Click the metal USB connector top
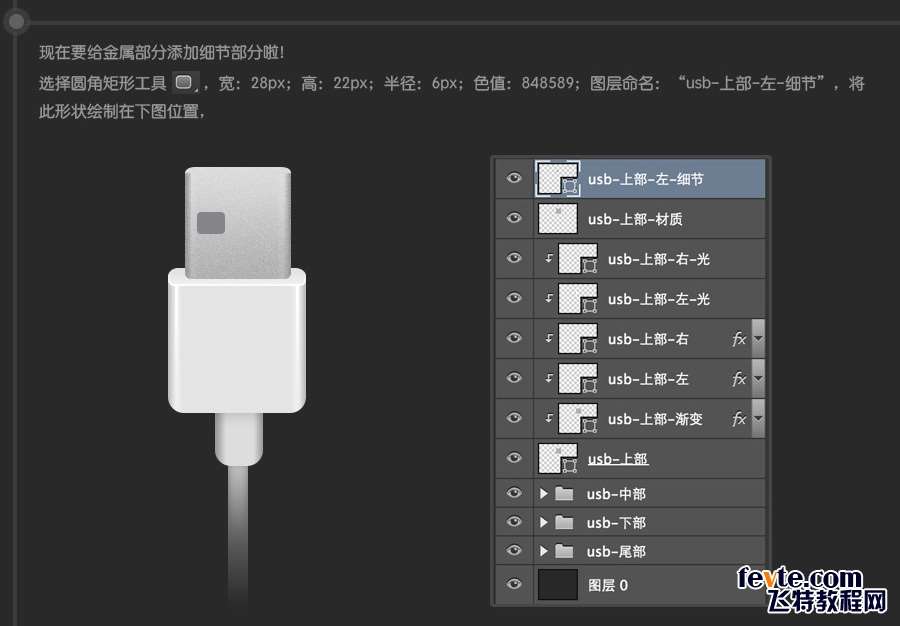The height and width of the screenshot is (626, 900). click(238, 222)
